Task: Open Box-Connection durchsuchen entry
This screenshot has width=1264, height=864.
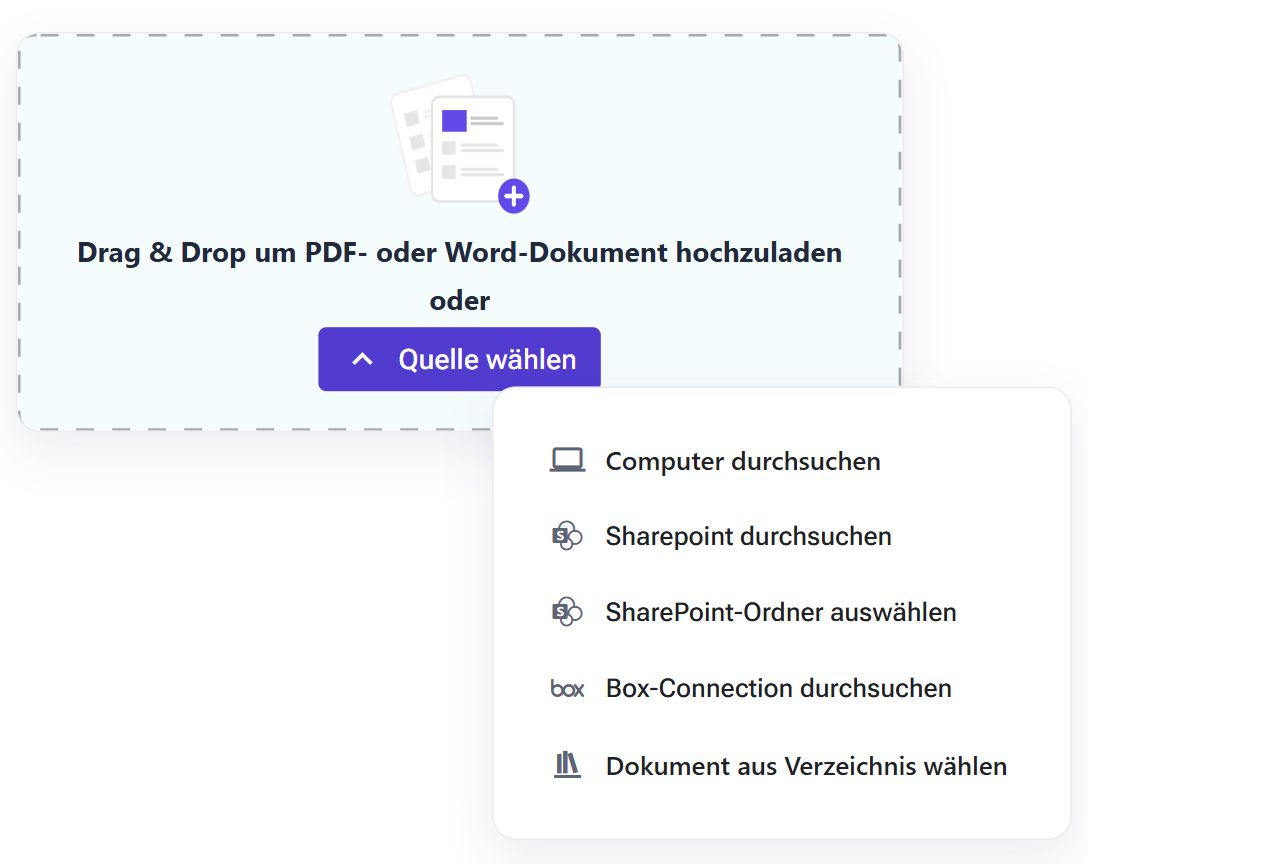Action: tap(778, 688)
